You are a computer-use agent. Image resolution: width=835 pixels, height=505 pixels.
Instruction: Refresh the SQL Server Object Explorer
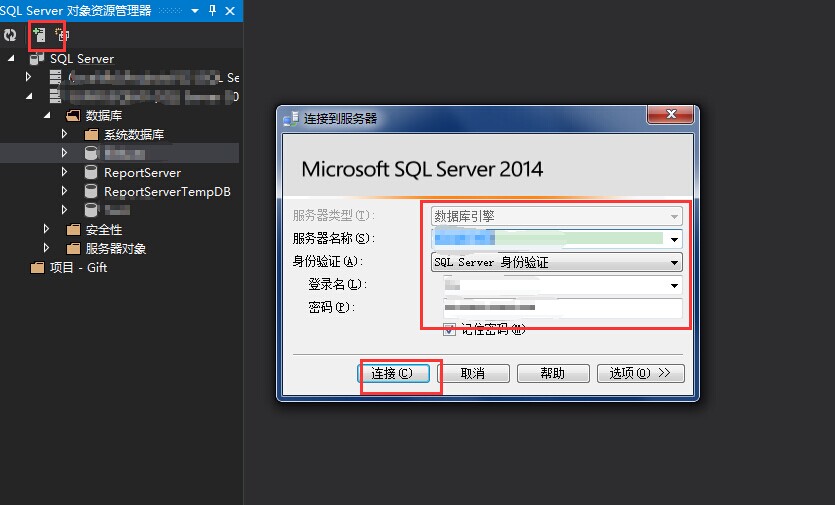[x=10, y=35]
